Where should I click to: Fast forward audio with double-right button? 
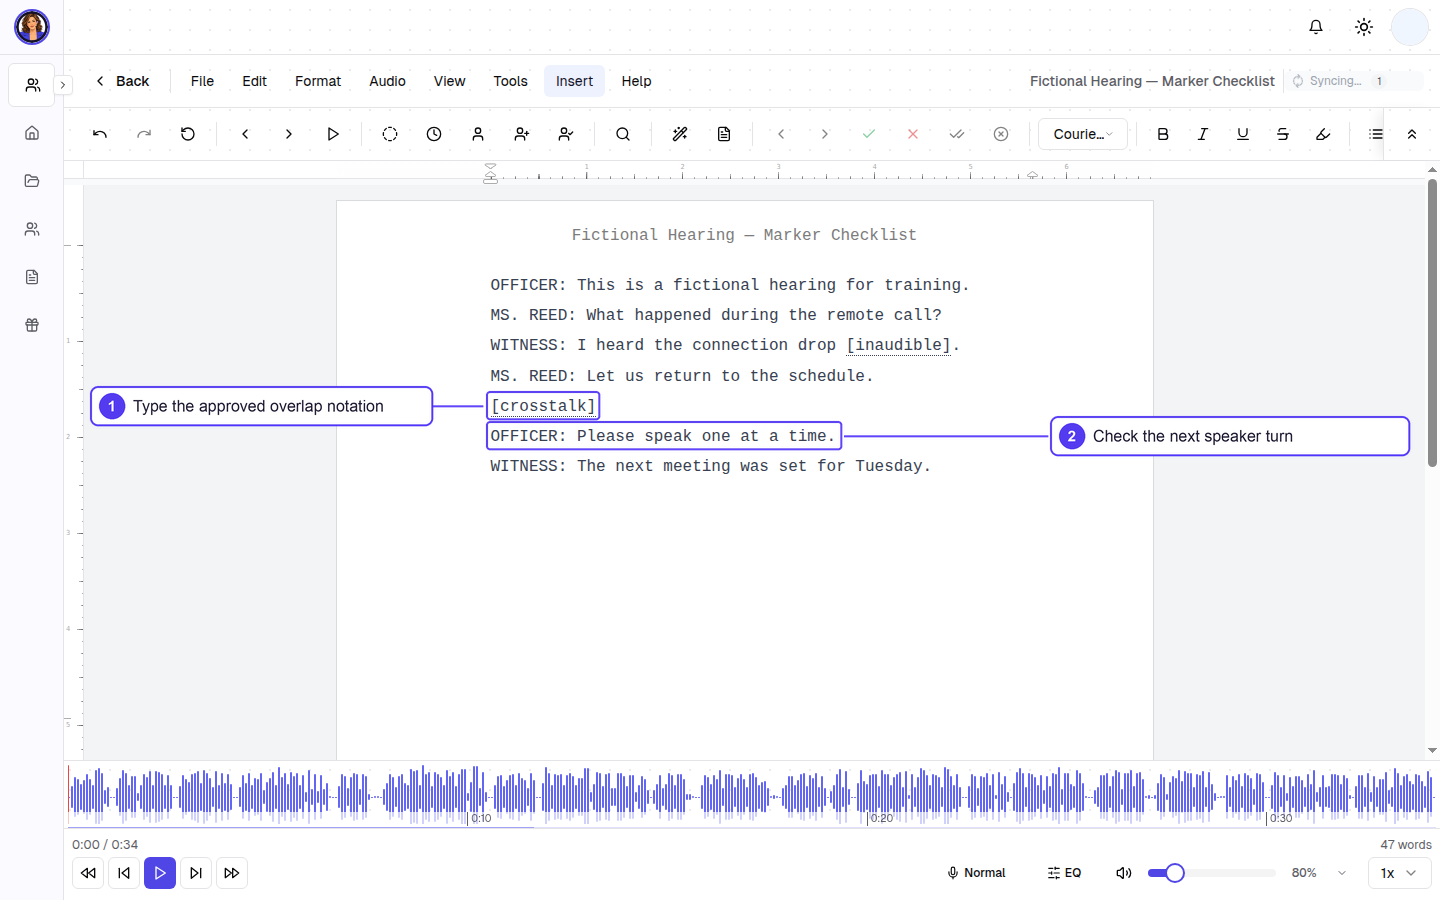(232, 873)
